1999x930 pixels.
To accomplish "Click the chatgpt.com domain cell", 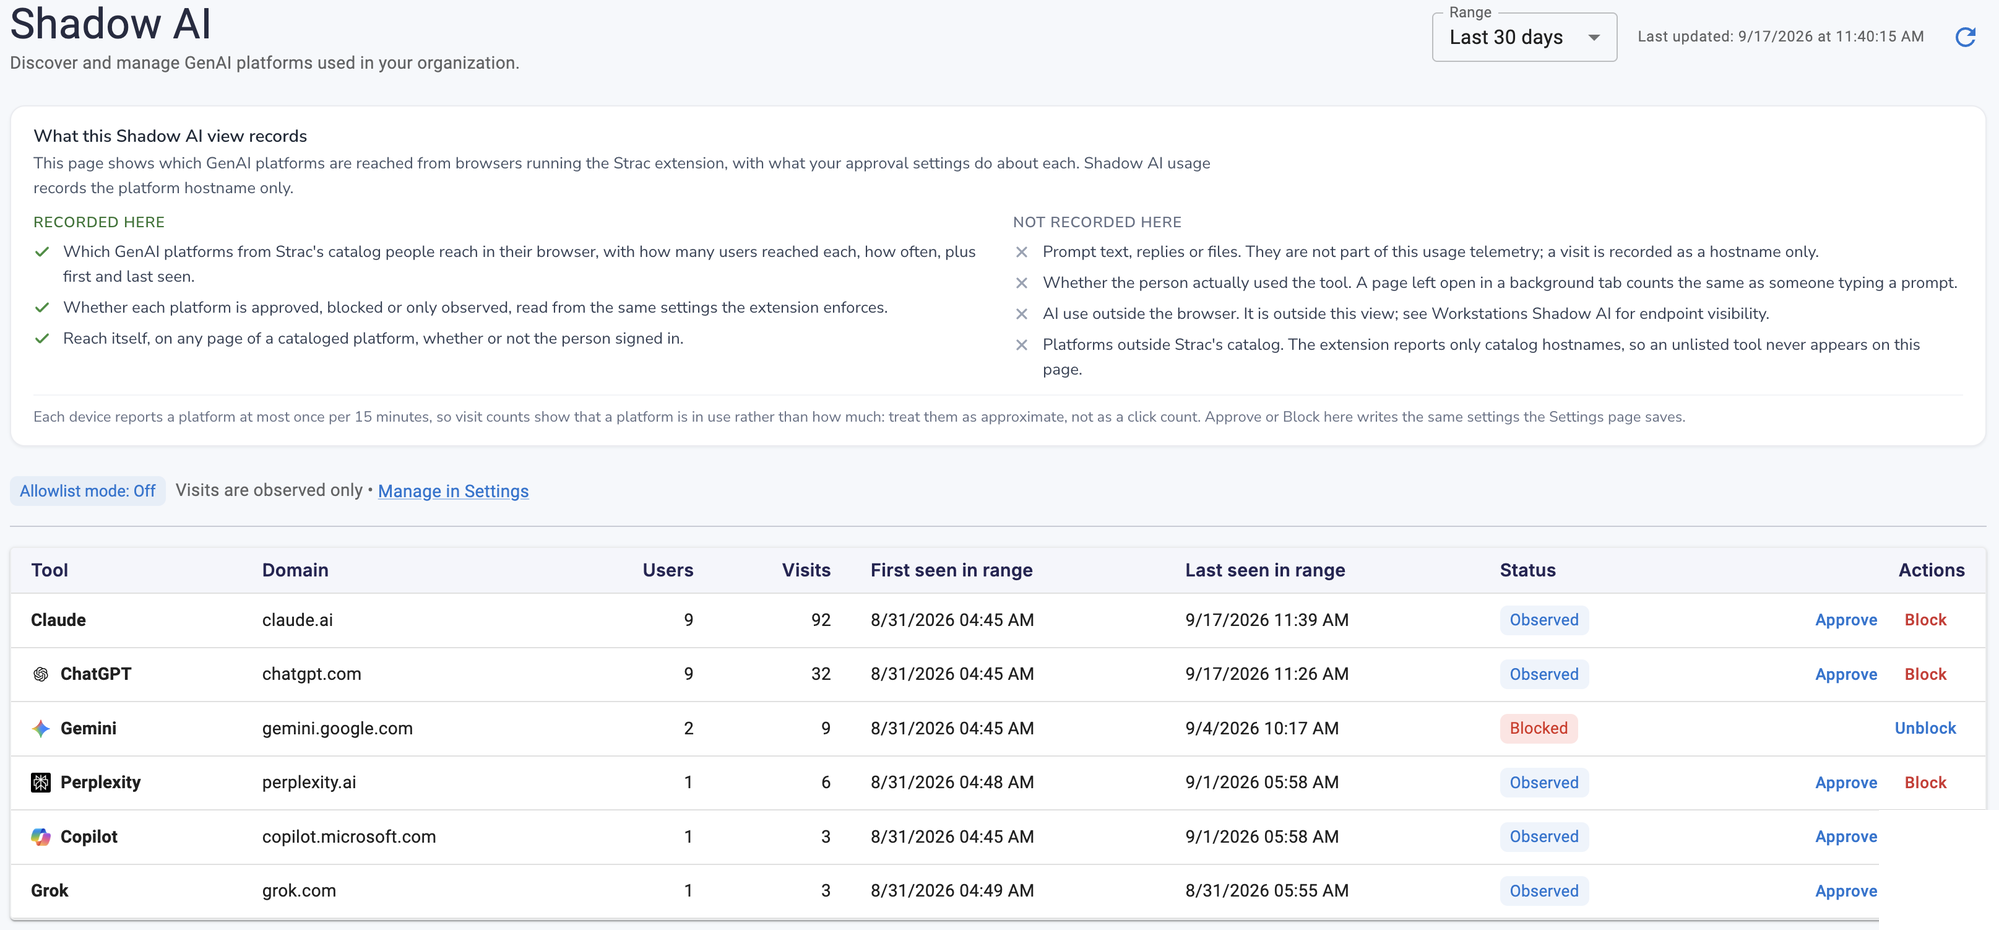I will pos(312,674).
